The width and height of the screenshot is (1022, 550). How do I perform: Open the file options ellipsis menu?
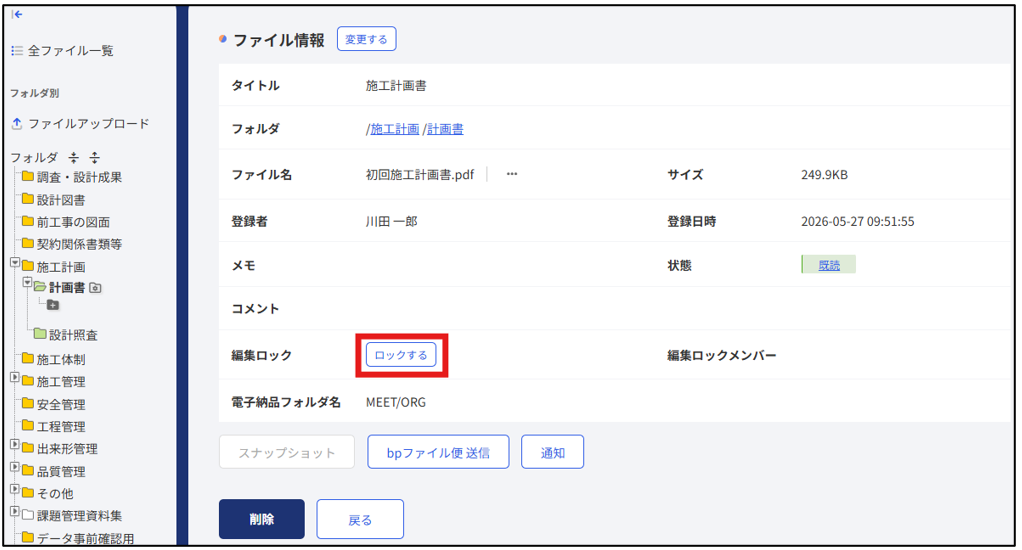(512, 174)
